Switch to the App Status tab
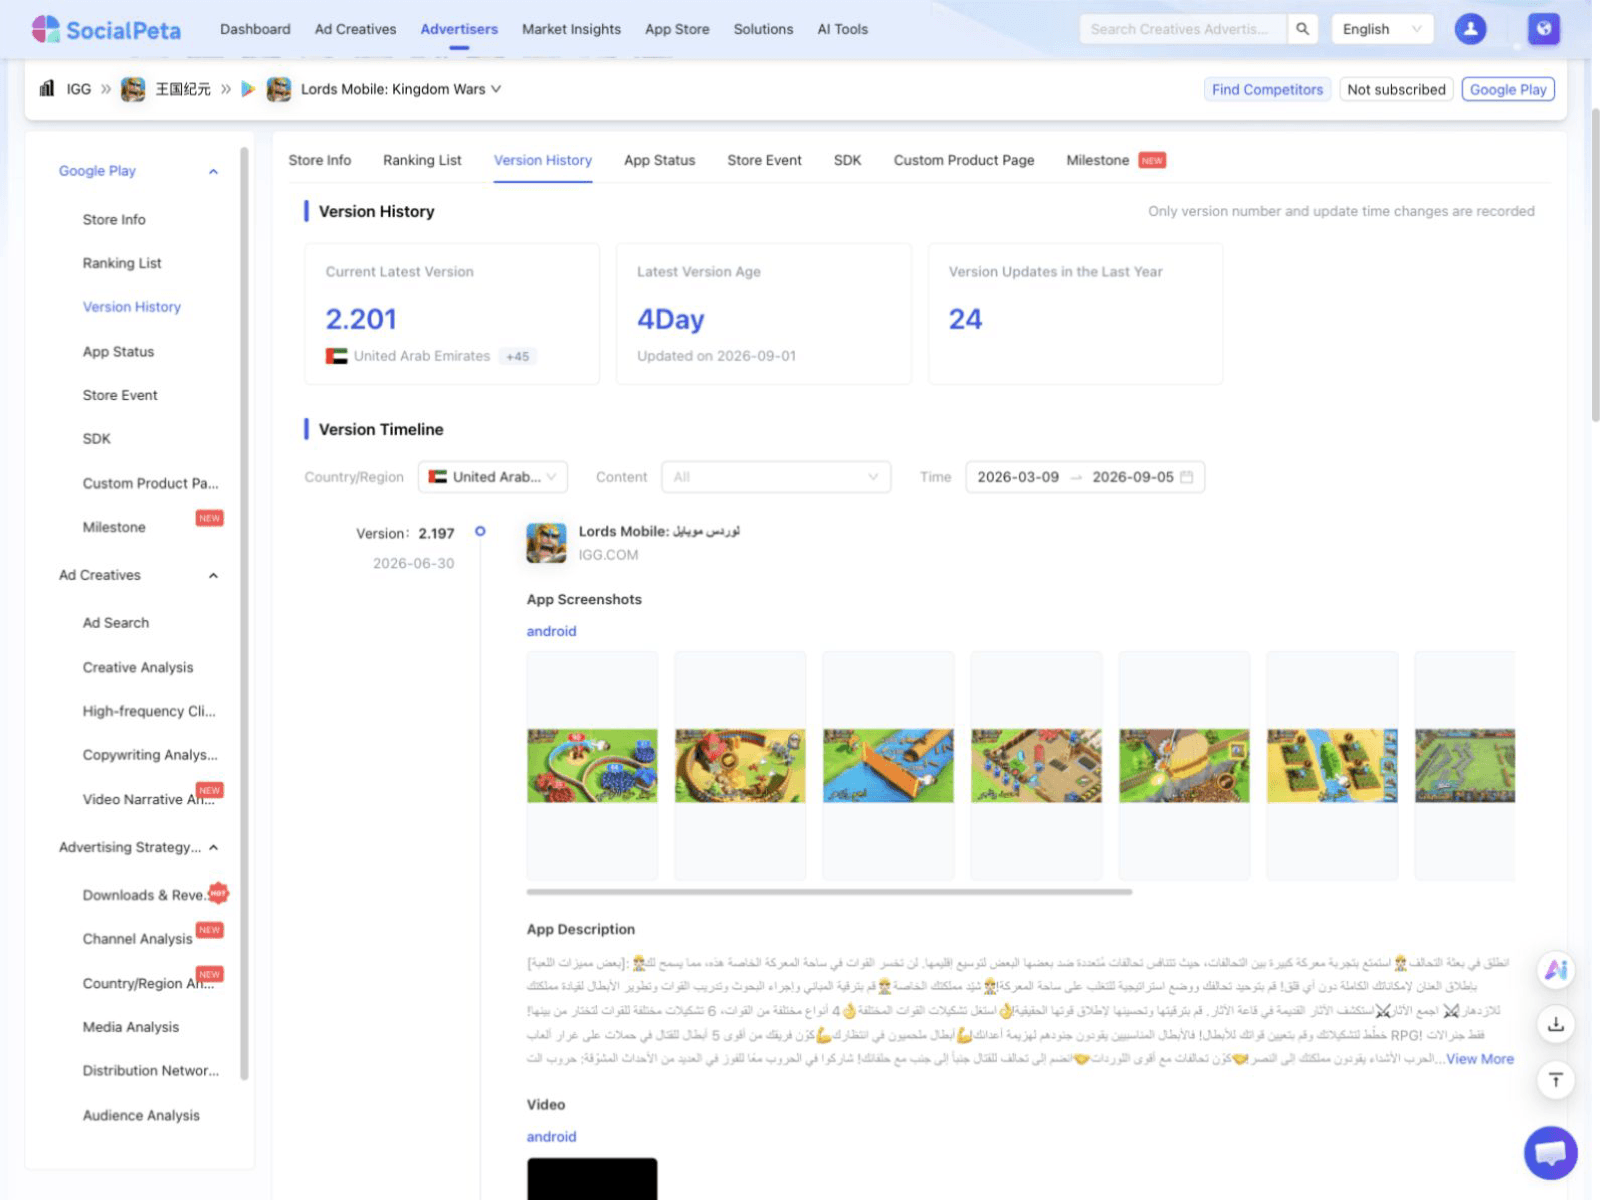1600x1200 pixels. coord(659,160)
